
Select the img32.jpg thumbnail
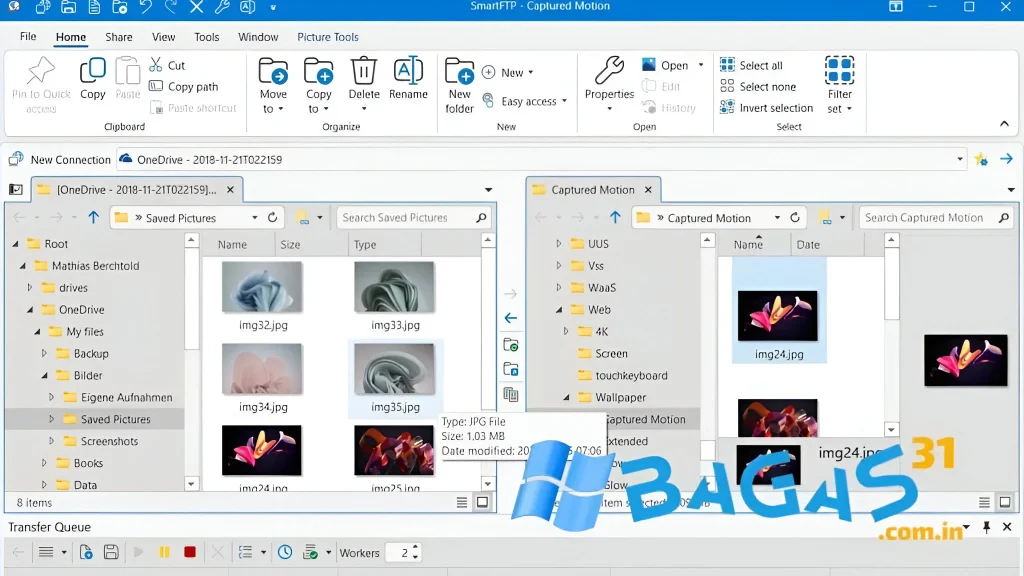point(262,287)
